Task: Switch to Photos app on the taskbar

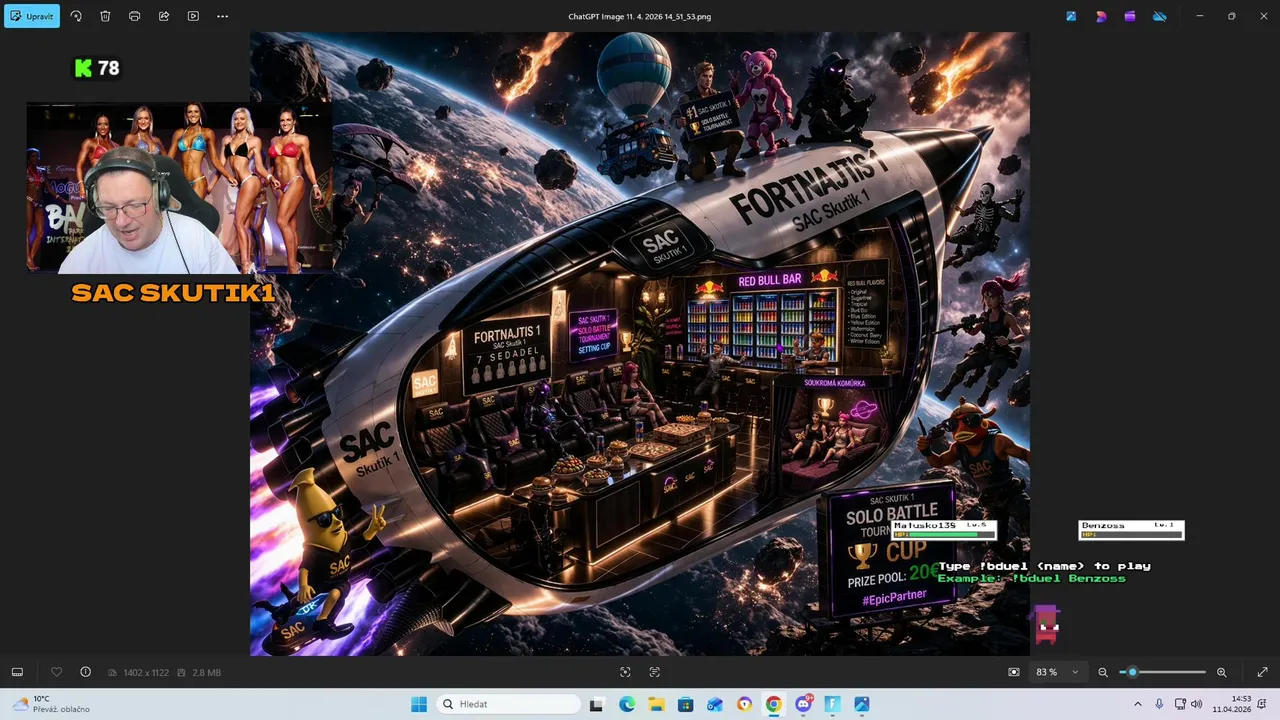Action: click(x=861, y=704)
